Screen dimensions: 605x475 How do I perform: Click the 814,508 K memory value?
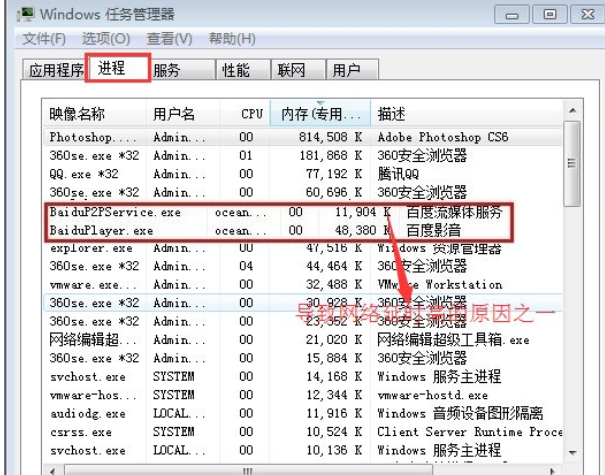tap(330, 137)
